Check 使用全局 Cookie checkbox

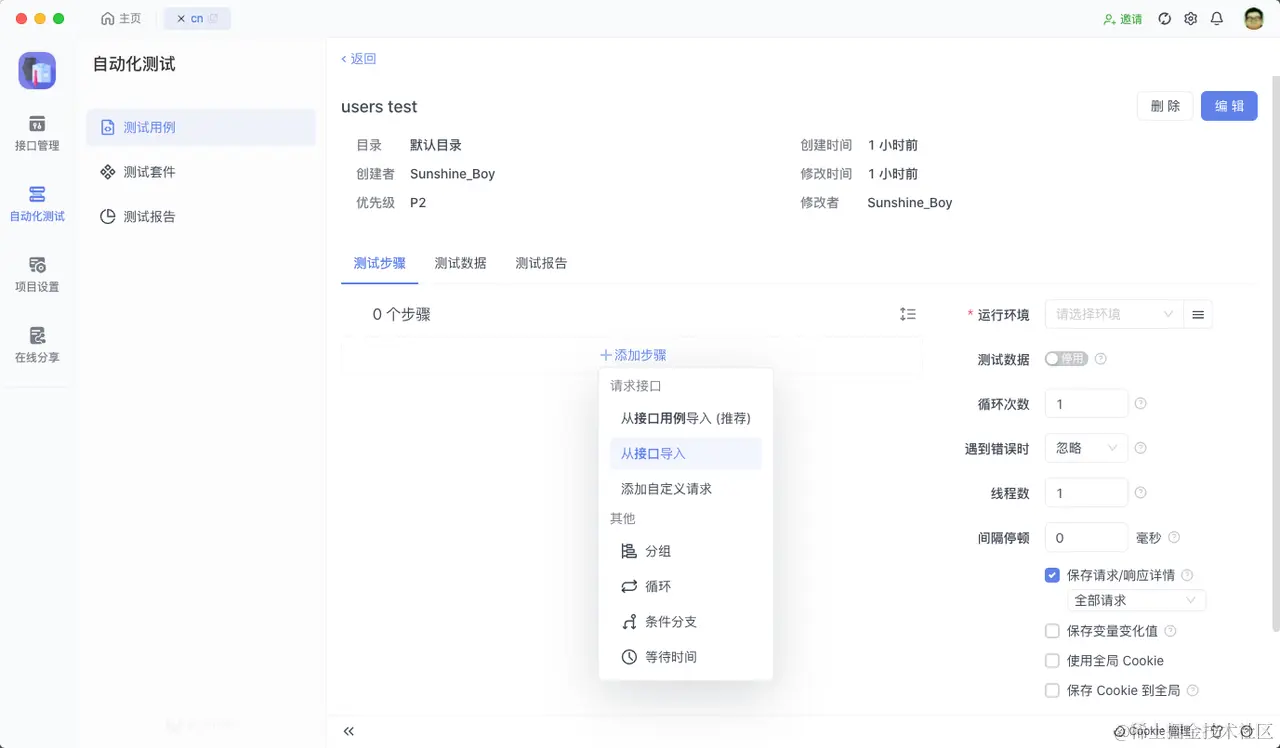pyautogui.click(x=1052, y=661)
